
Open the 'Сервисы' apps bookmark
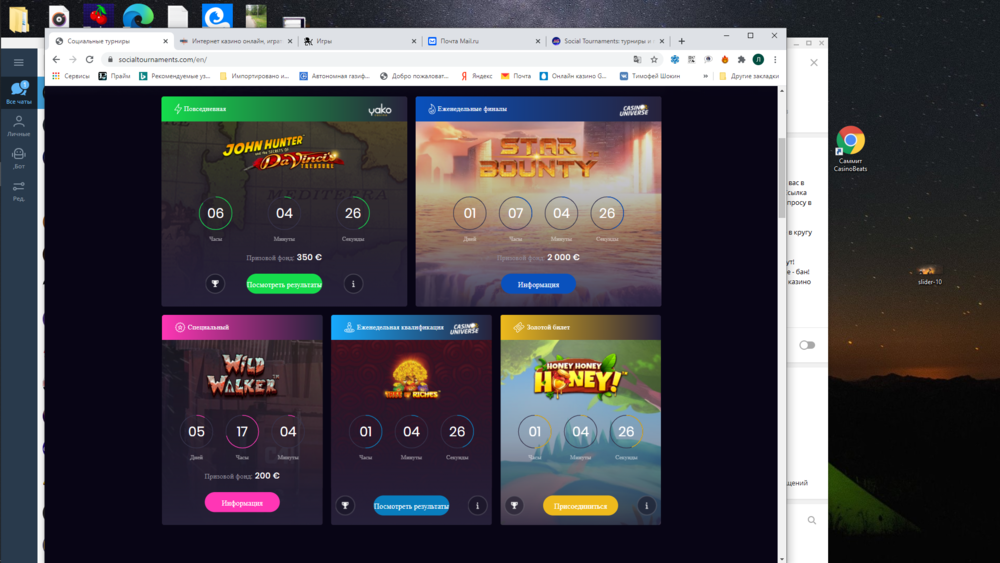pyautogui.click(x=71, y=76)
